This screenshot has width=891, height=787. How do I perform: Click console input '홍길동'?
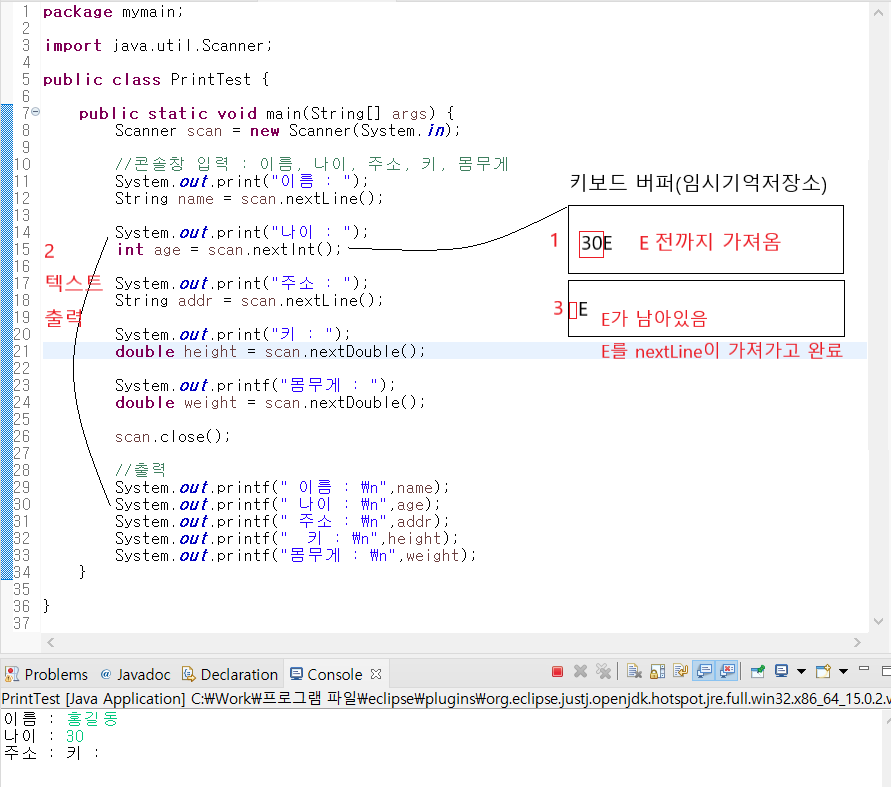[91, 719]
